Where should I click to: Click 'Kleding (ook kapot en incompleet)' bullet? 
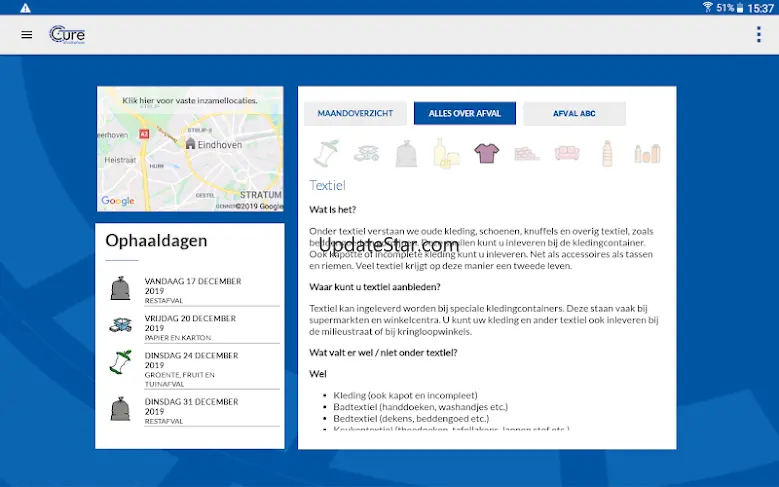click(x=405, y=395)
